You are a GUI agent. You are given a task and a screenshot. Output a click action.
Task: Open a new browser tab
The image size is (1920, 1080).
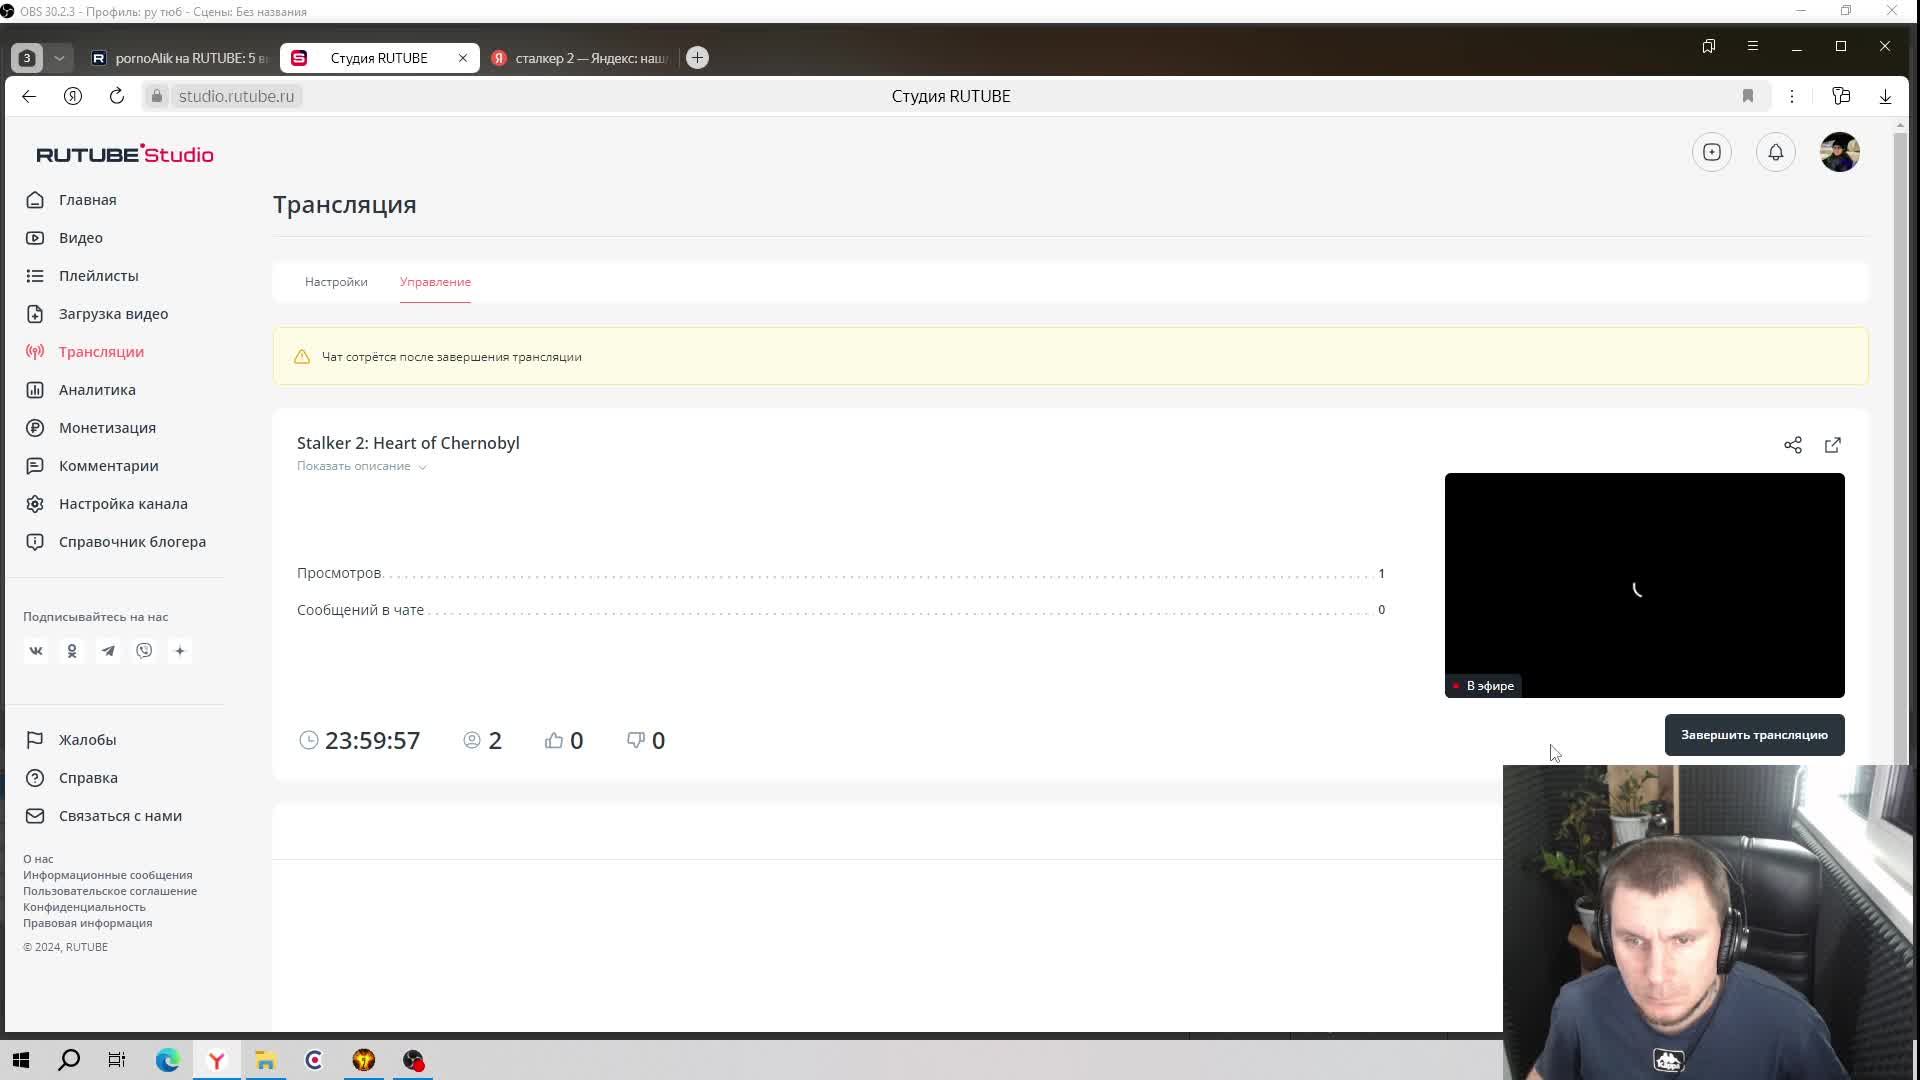[x=698, y=58]
